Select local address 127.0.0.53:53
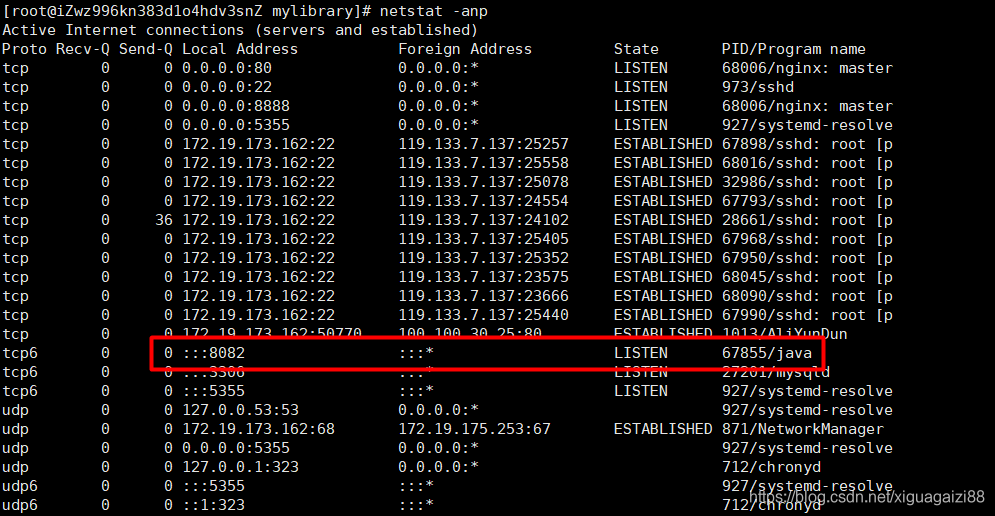 pyautogui.click(x=240, y=410)
